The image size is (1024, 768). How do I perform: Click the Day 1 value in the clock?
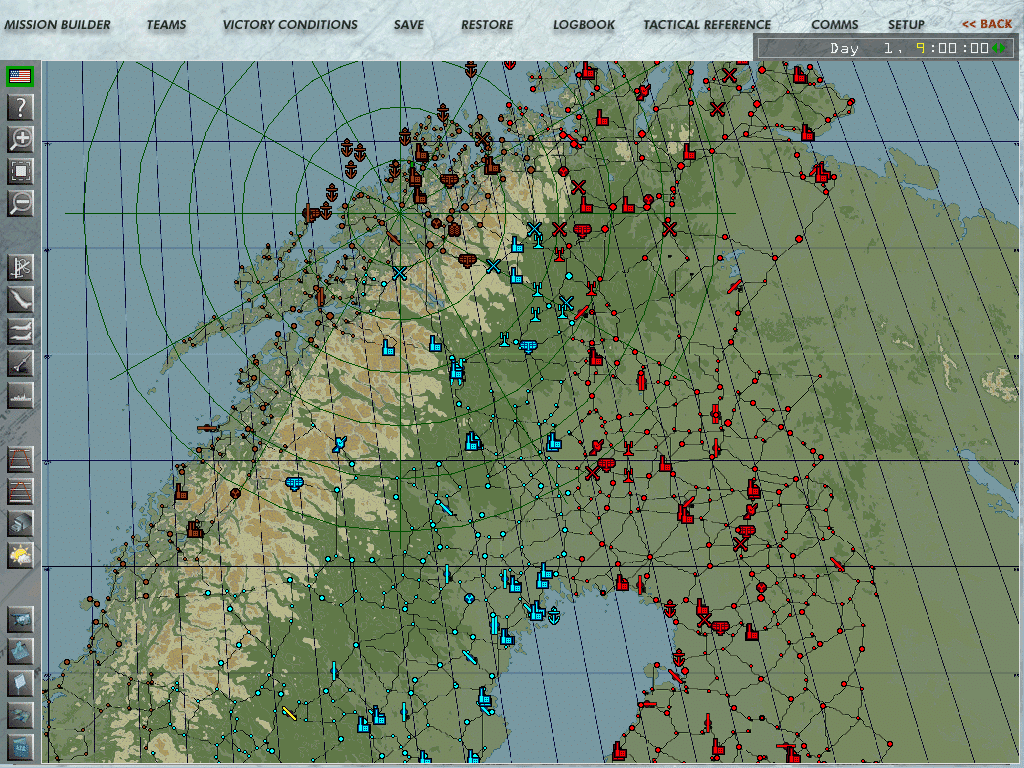point(888,48)
